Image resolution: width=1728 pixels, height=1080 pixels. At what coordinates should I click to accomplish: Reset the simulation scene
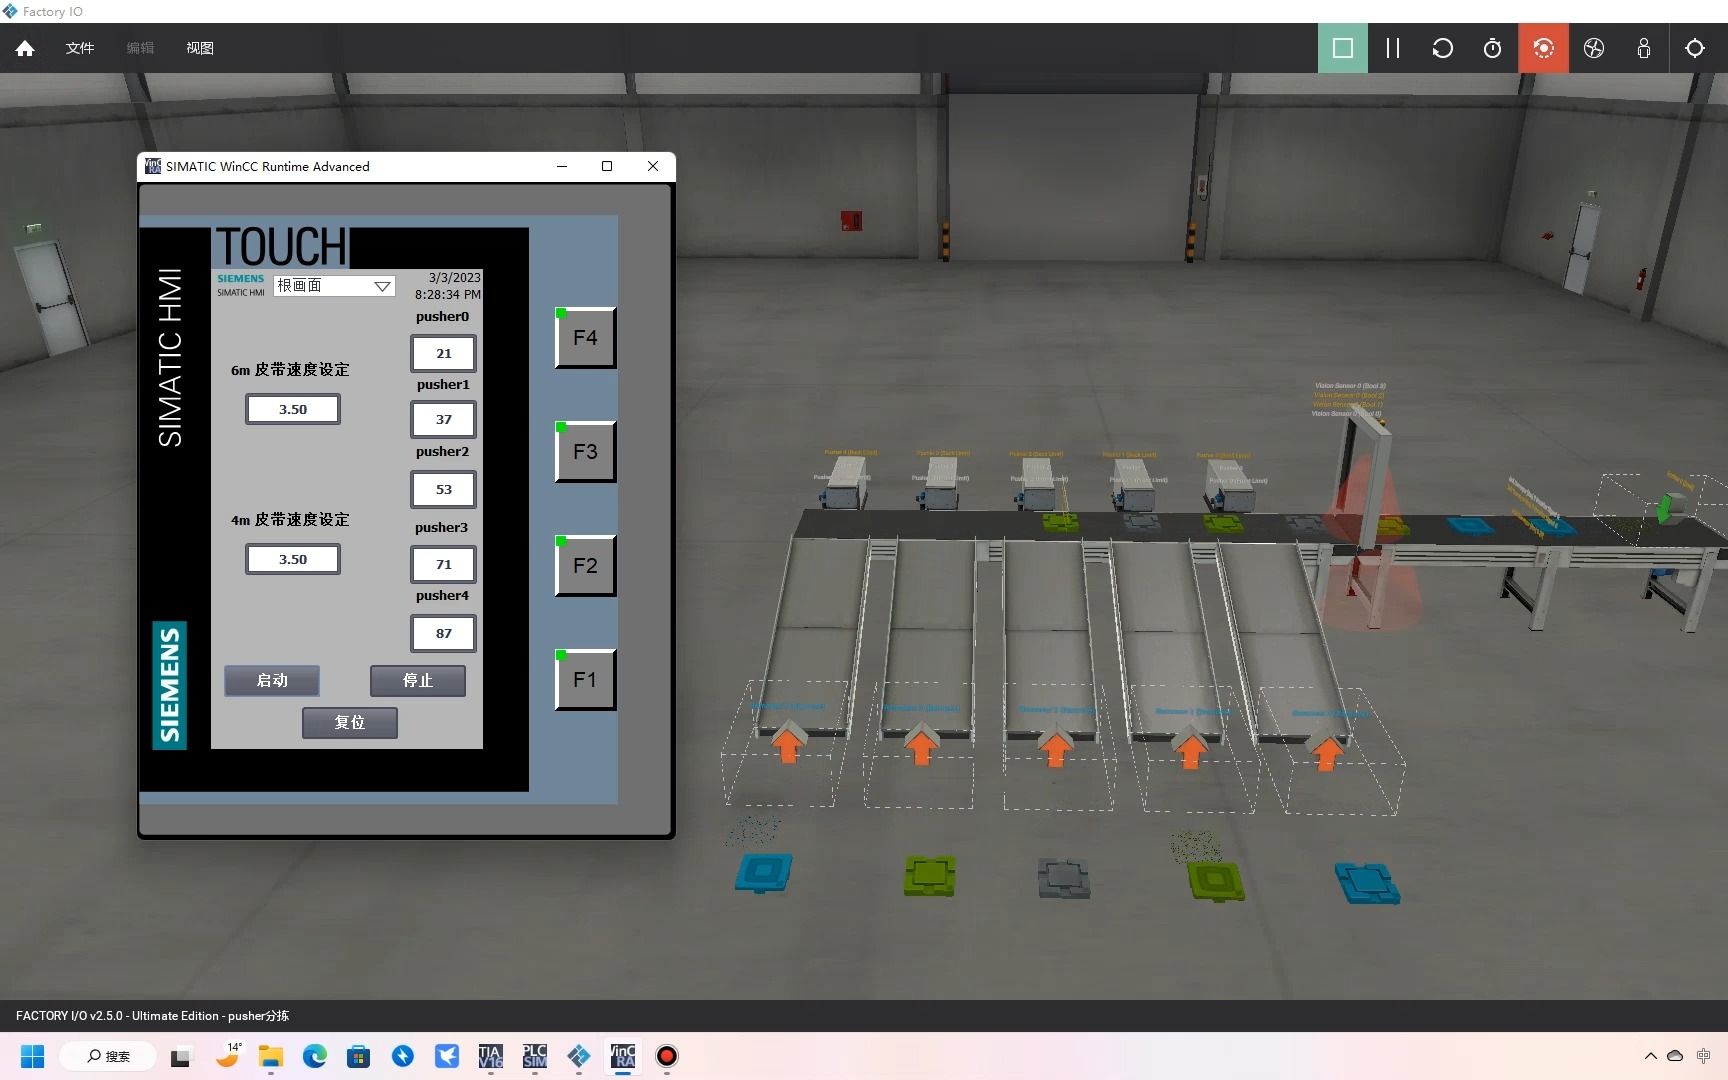click(x=1442, y=47)
